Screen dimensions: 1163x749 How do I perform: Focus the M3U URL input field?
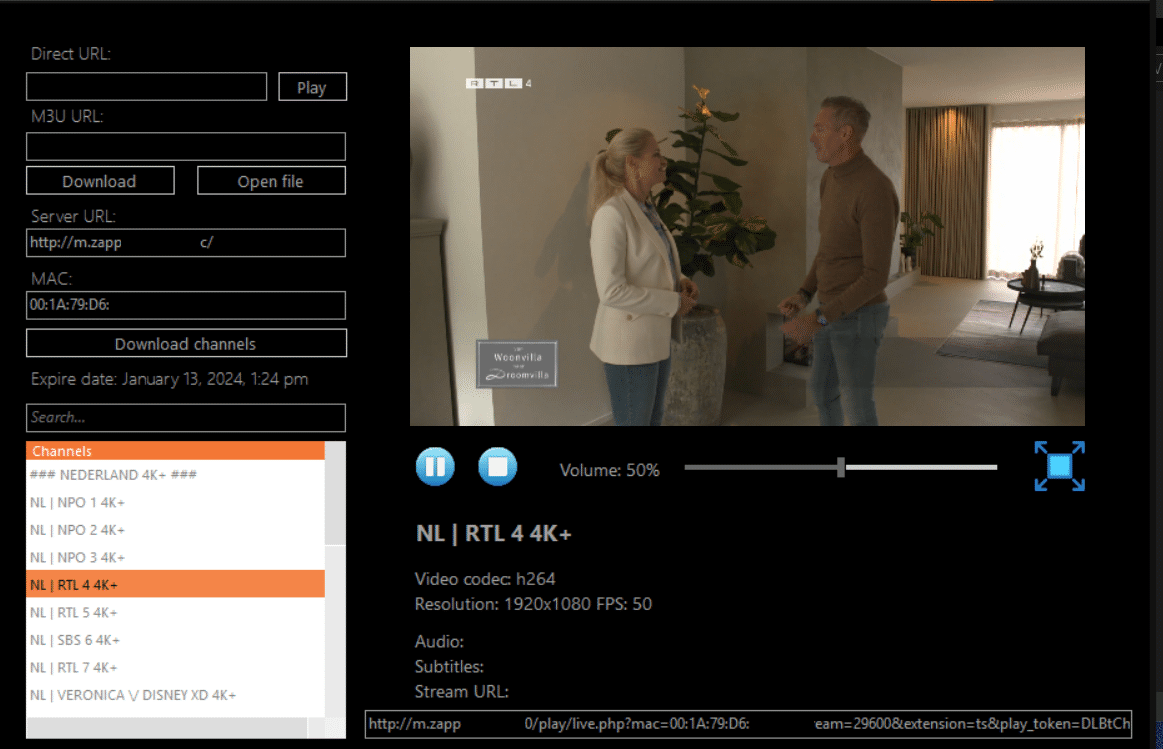pyautogui.click(x=185, y=146)
